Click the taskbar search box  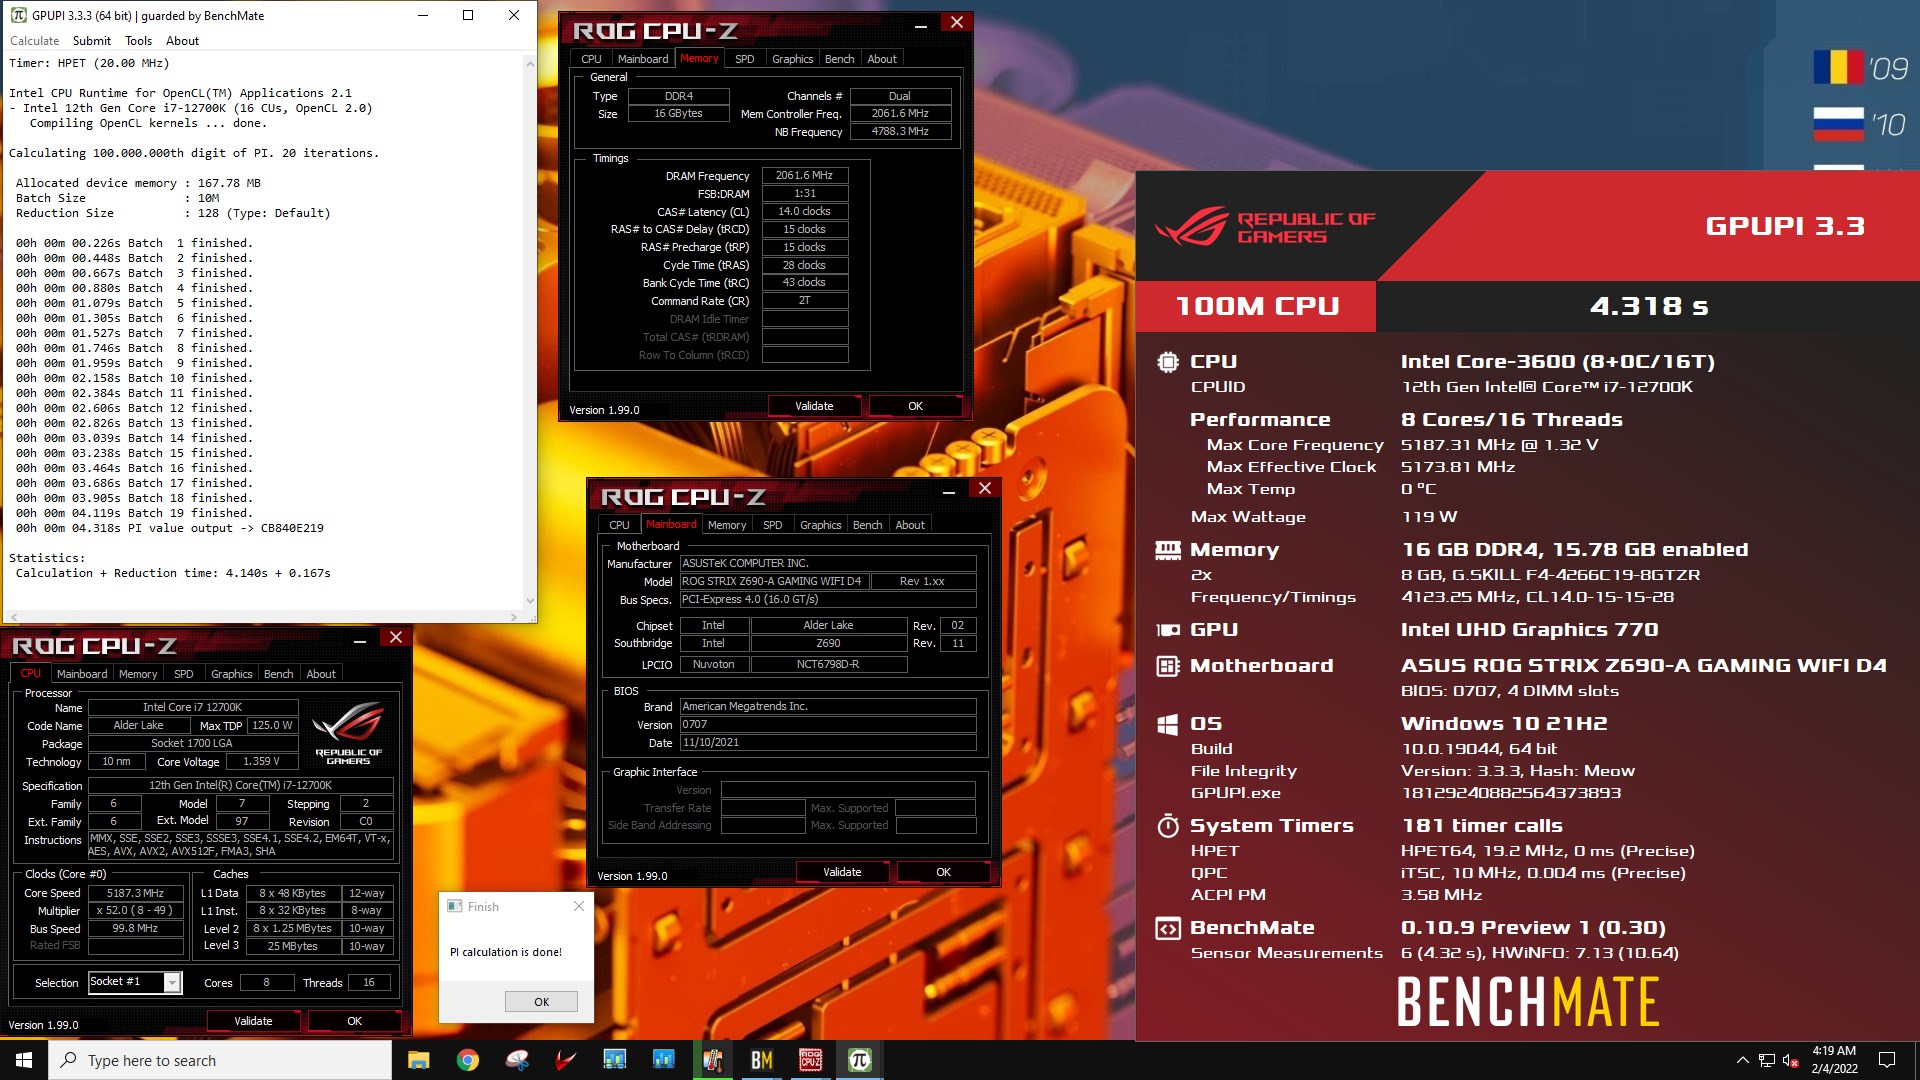(220, 1060)
